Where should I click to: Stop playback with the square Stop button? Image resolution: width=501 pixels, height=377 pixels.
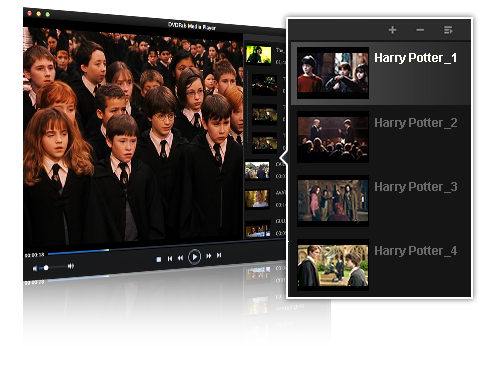click(x=159, y=259)
